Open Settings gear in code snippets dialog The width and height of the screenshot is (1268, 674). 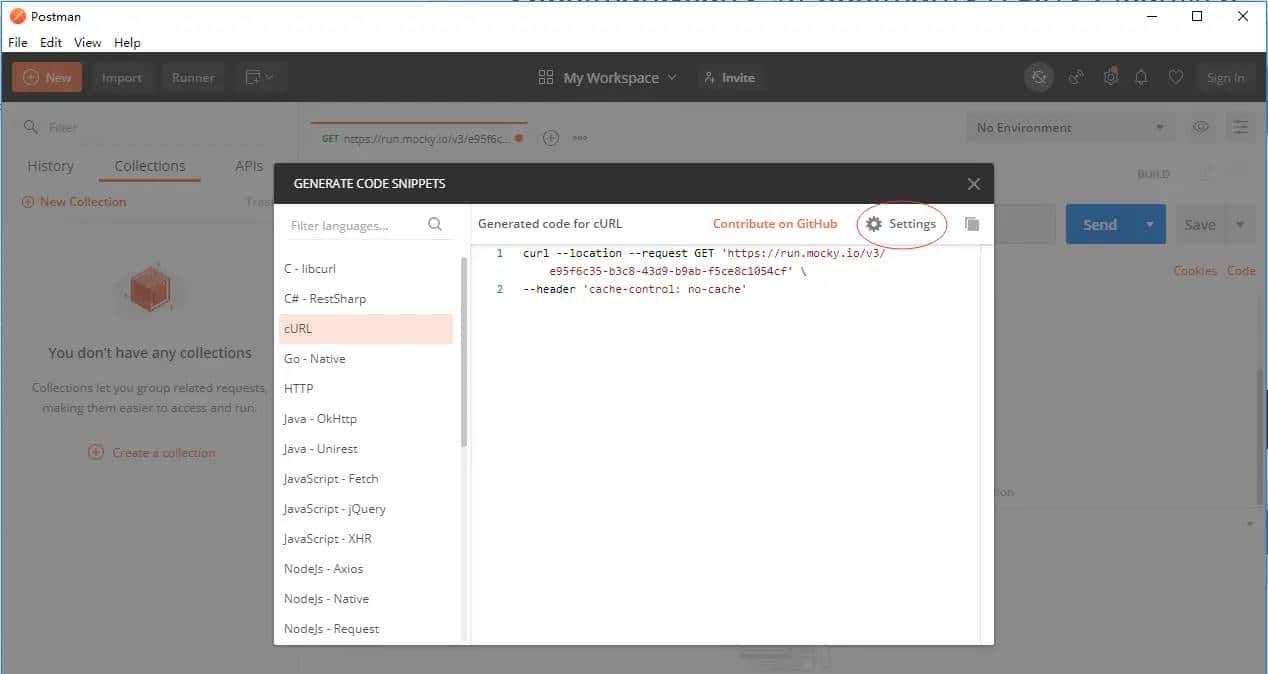coord(901,224)
